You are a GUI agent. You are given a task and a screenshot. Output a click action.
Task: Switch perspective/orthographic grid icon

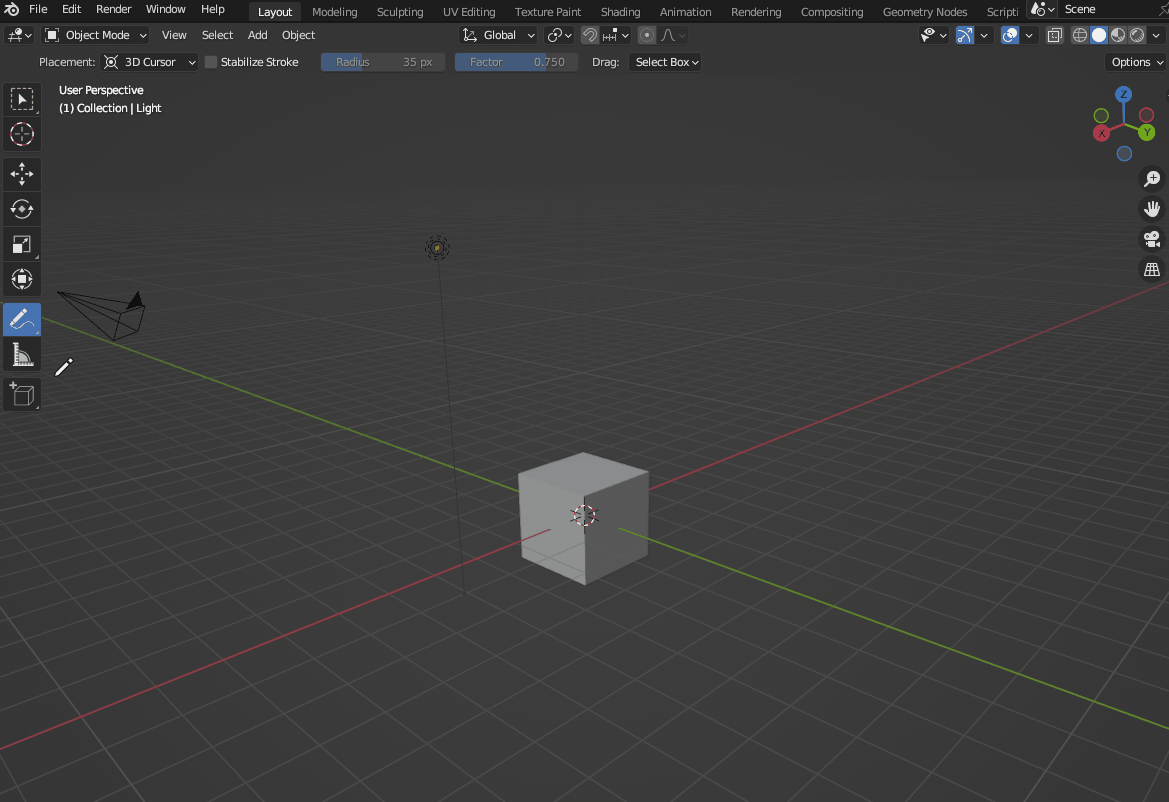click(1152, 269)
